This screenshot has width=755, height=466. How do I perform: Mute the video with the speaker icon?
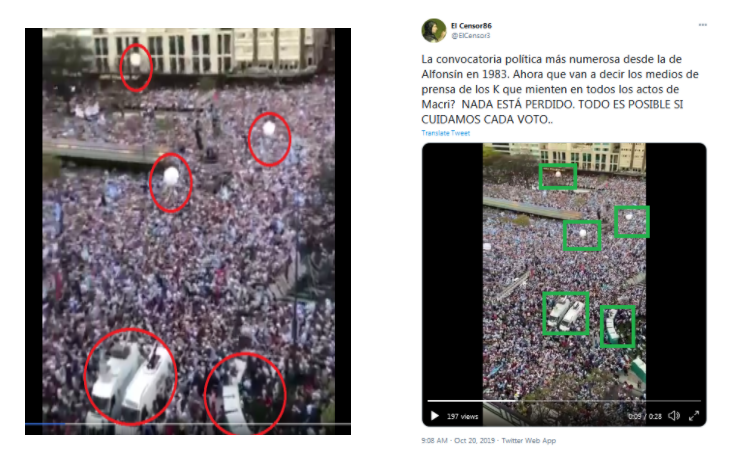pyautogui.click(x=674, y=415)
